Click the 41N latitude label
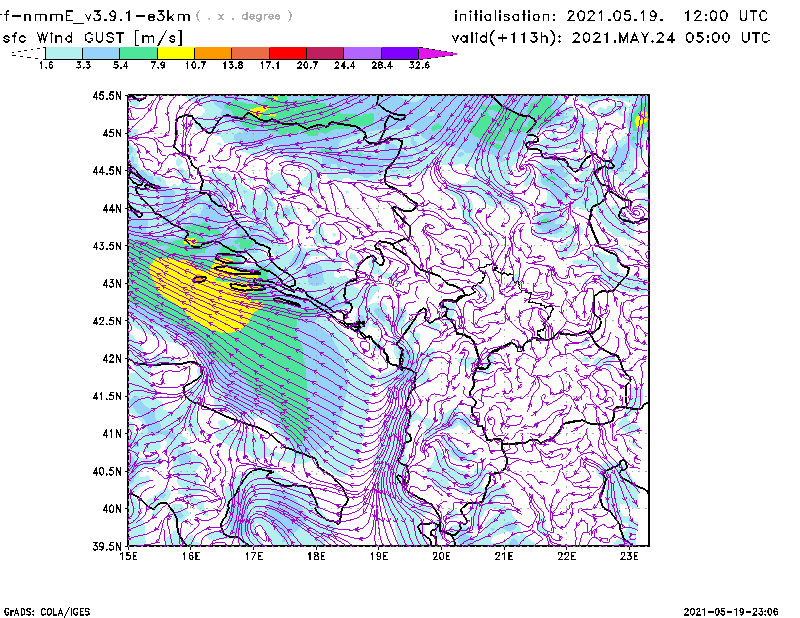800x618 pixels. 112,434
